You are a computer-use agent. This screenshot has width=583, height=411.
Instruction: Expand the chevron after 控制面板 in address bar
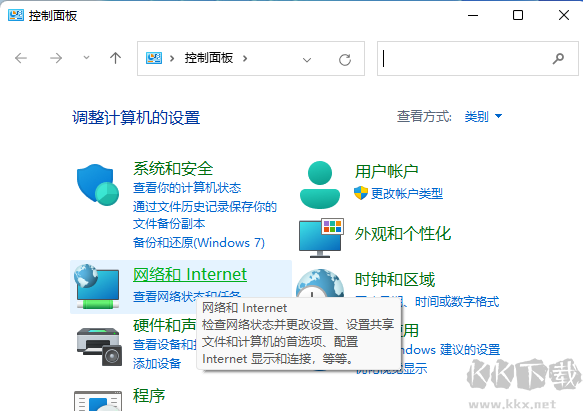coord(245,58)
